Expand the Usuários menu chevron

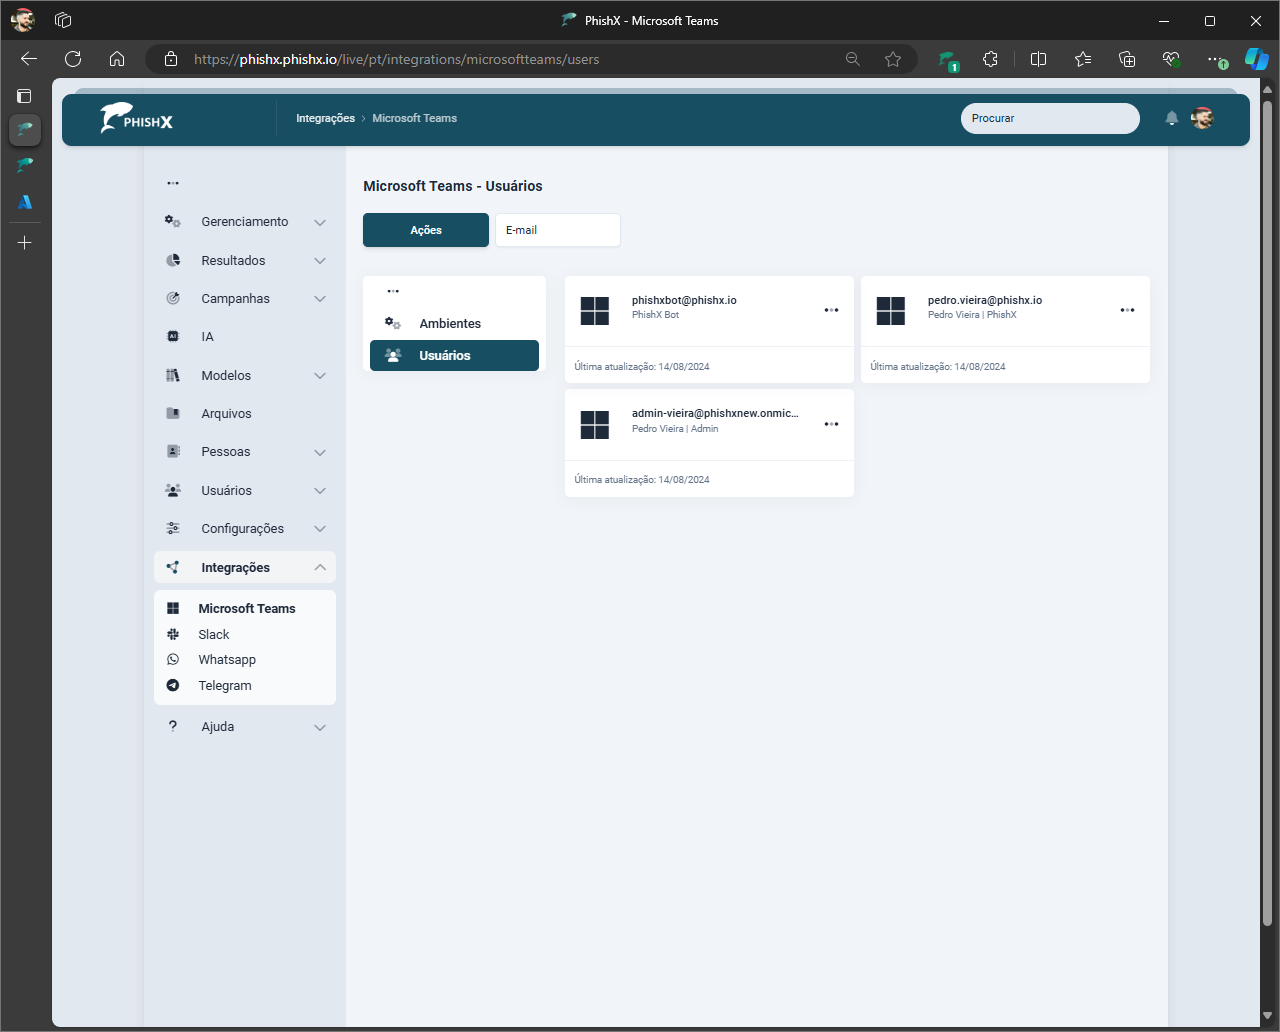(x=320, y=491)
